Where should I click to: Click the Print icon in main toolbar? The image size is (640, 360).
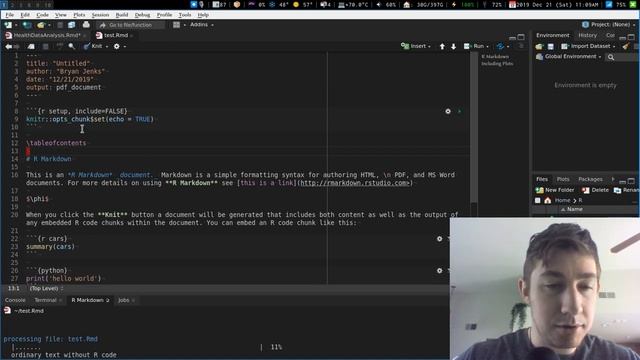pyautogui.click(x=86, y=25)
